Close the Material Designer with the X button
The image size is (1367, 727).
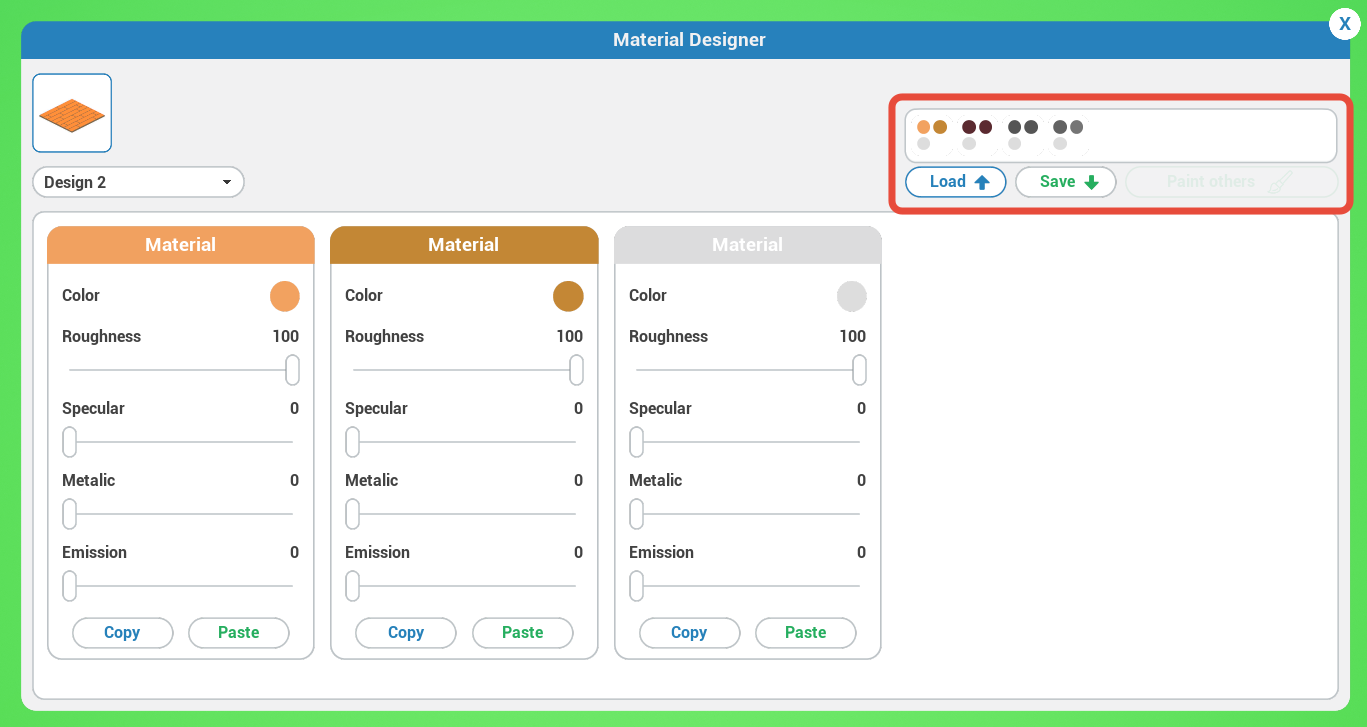coord(1344,24)
